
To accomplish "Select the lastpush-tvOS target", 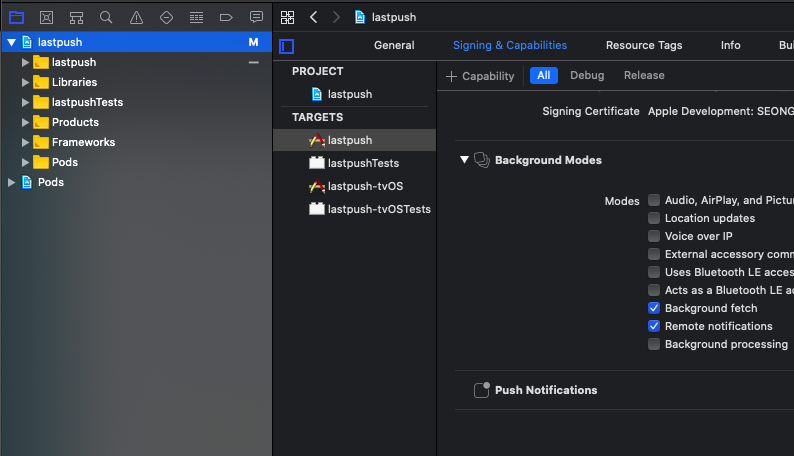I will (x=354, y=186).
